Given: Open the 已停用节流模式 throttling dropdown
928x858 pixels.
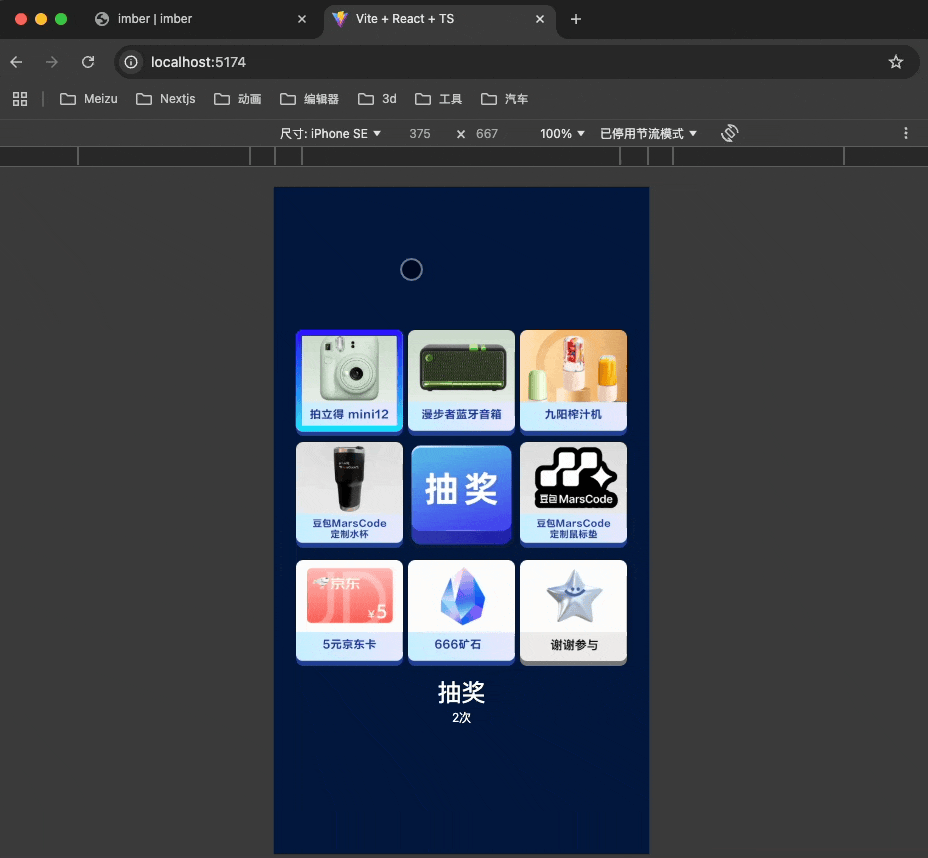Looking at the screenshot, I should pyautogui.click(x=648, y=134).
